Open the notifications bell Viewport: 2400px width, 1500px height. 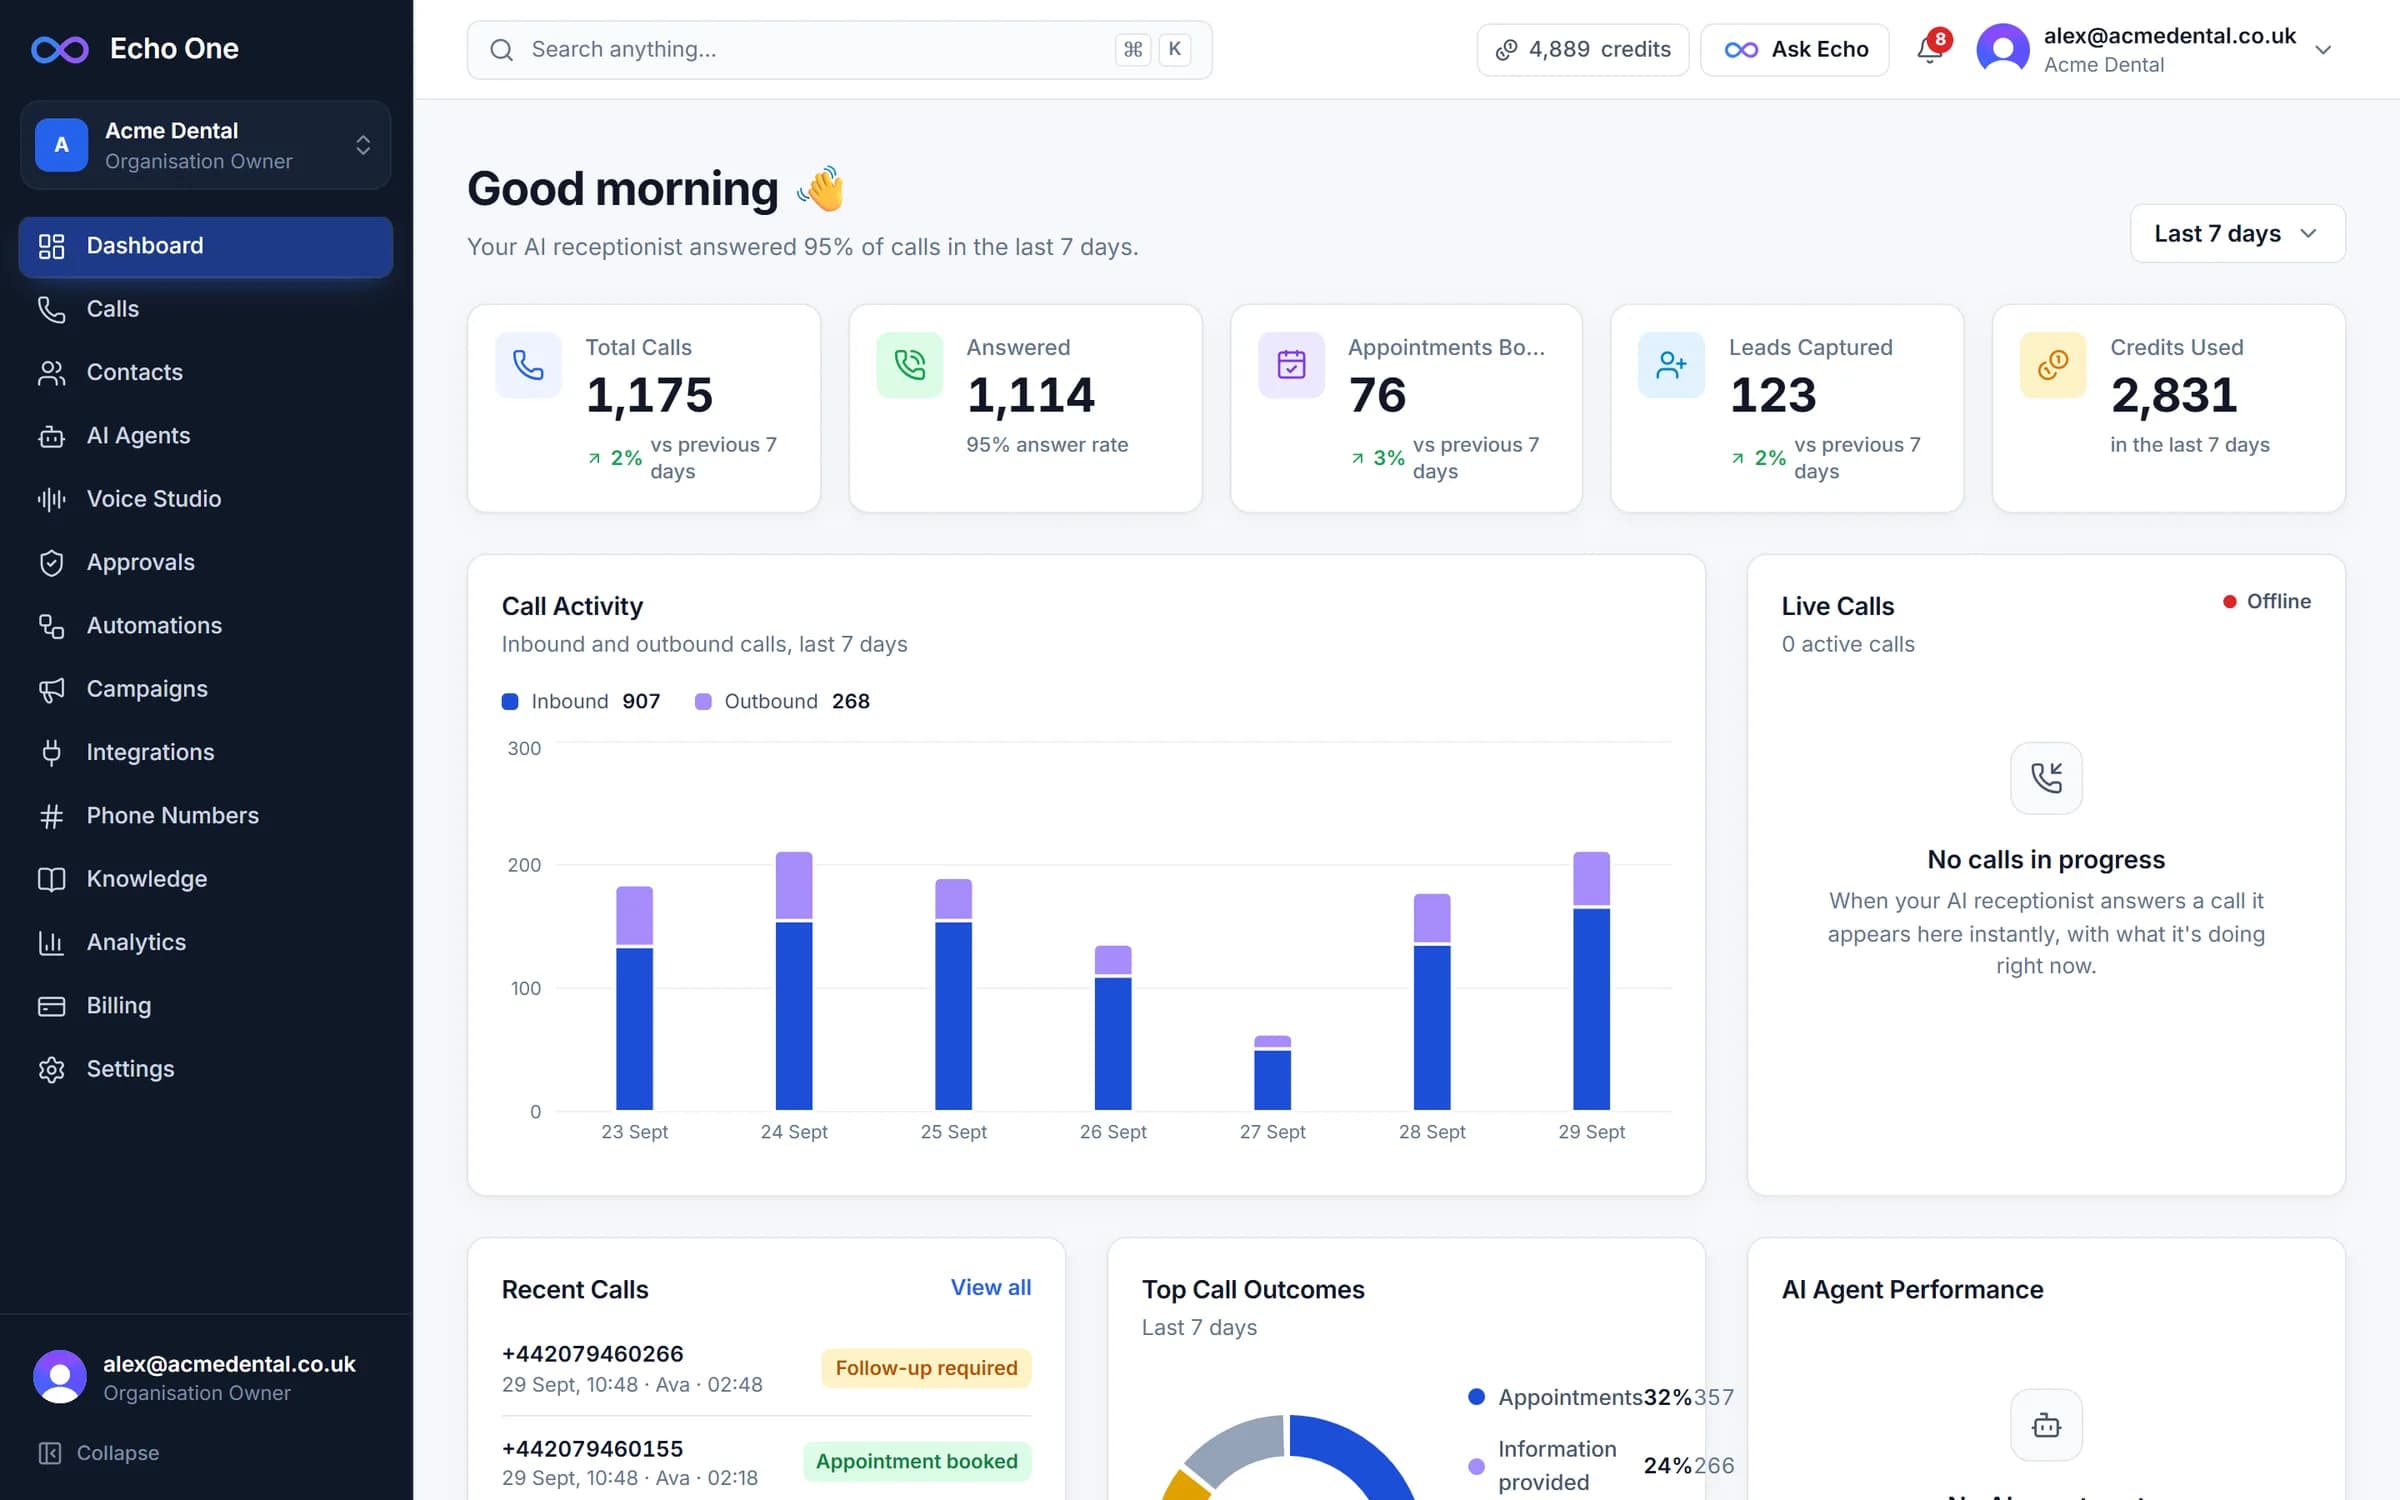tap(1930, 49)
